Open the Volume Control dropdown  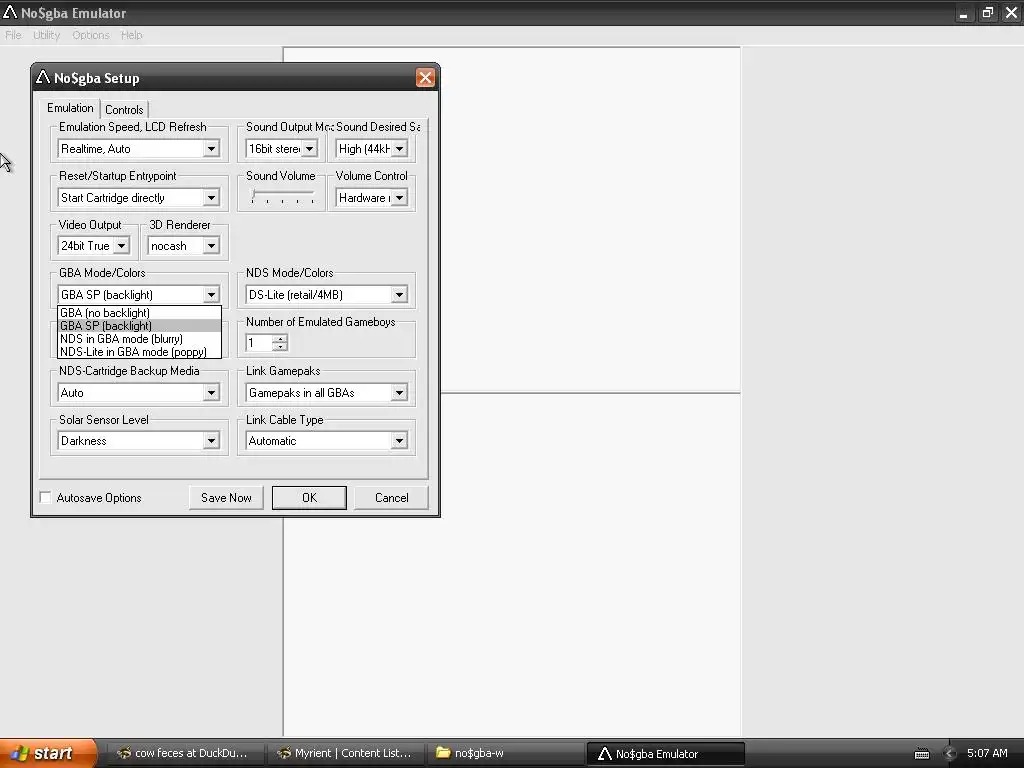399,198
